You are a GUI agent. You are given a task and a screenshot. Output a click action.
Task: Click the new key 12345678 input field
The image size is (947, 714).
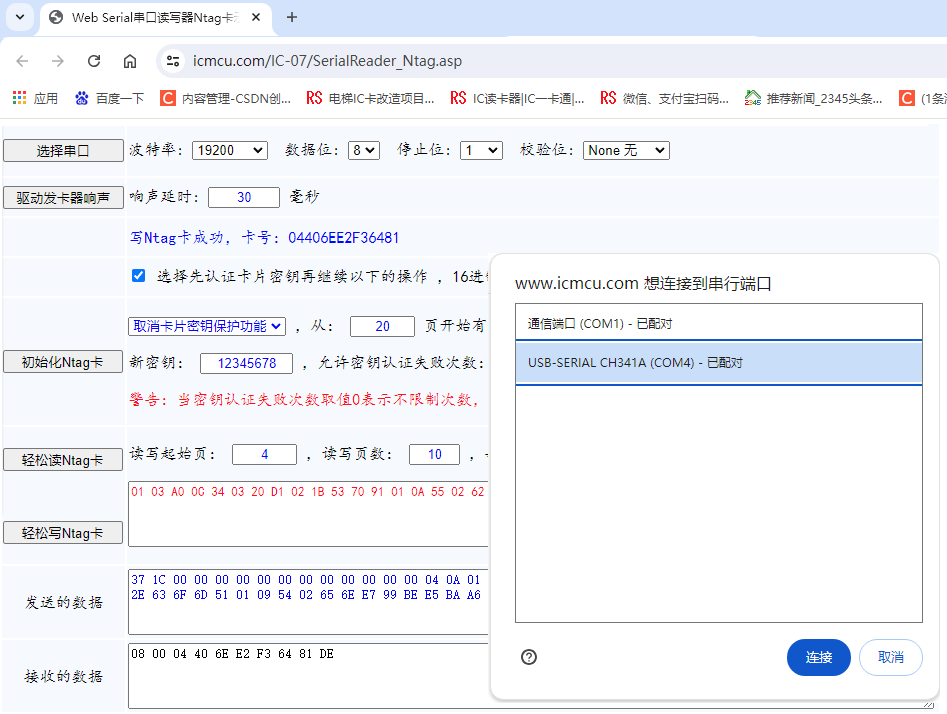[246, 363]
